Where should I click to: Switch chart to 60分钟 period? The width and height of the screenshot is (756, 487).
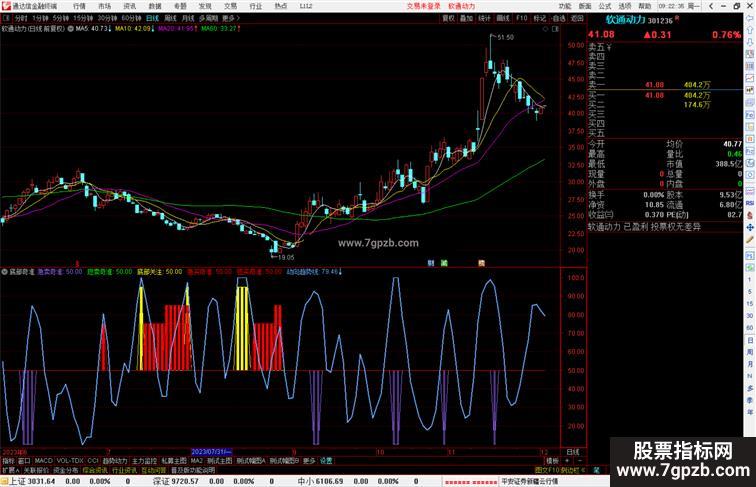coord(131,18)
